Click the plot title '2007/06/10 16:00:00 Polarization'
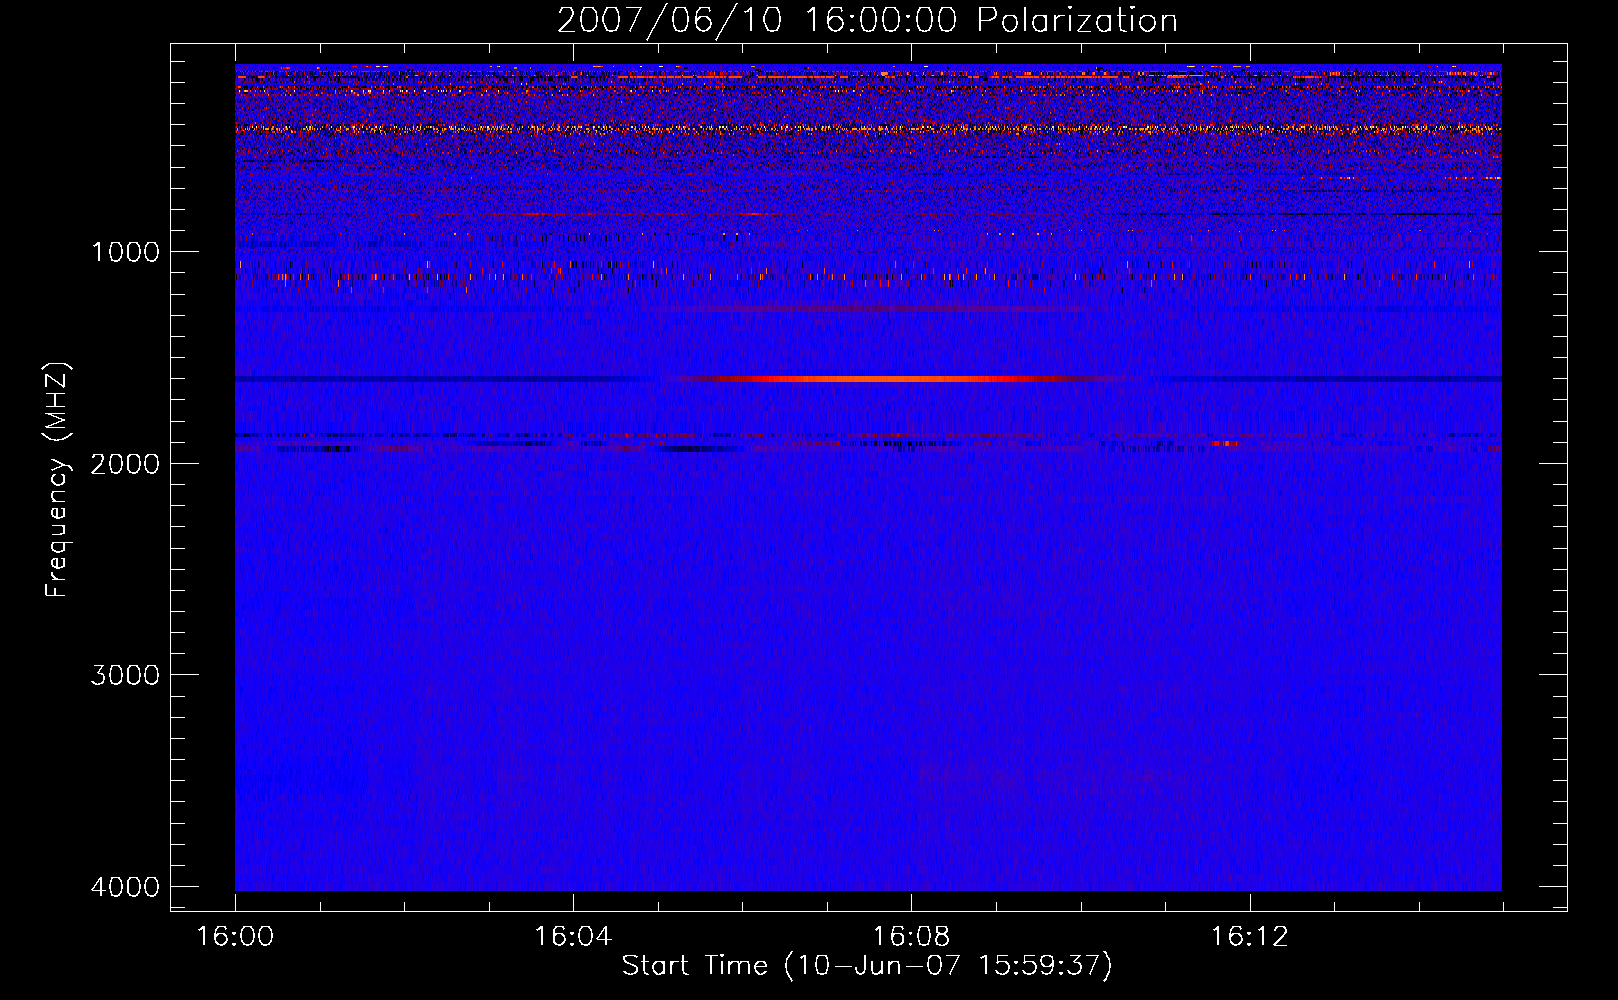Viewport: 1618px width, 1000px height. 867,20
